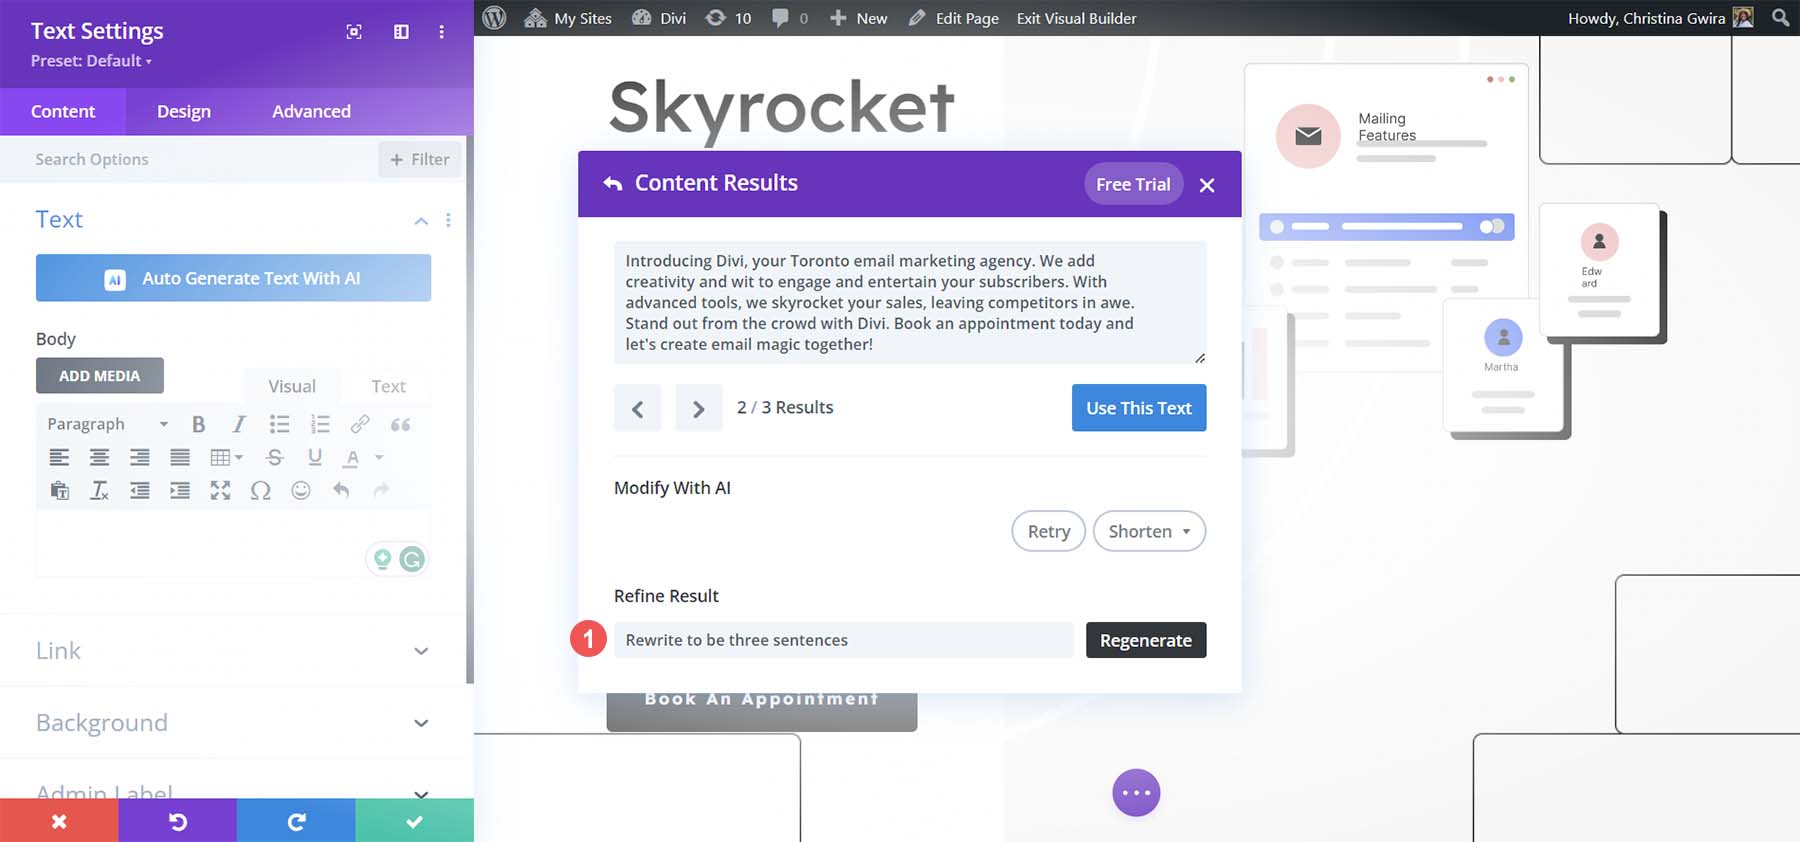Click the paste as text icon
Image resolution: width=1800 pixels, height=842 pixels.
tap(60, 490)
